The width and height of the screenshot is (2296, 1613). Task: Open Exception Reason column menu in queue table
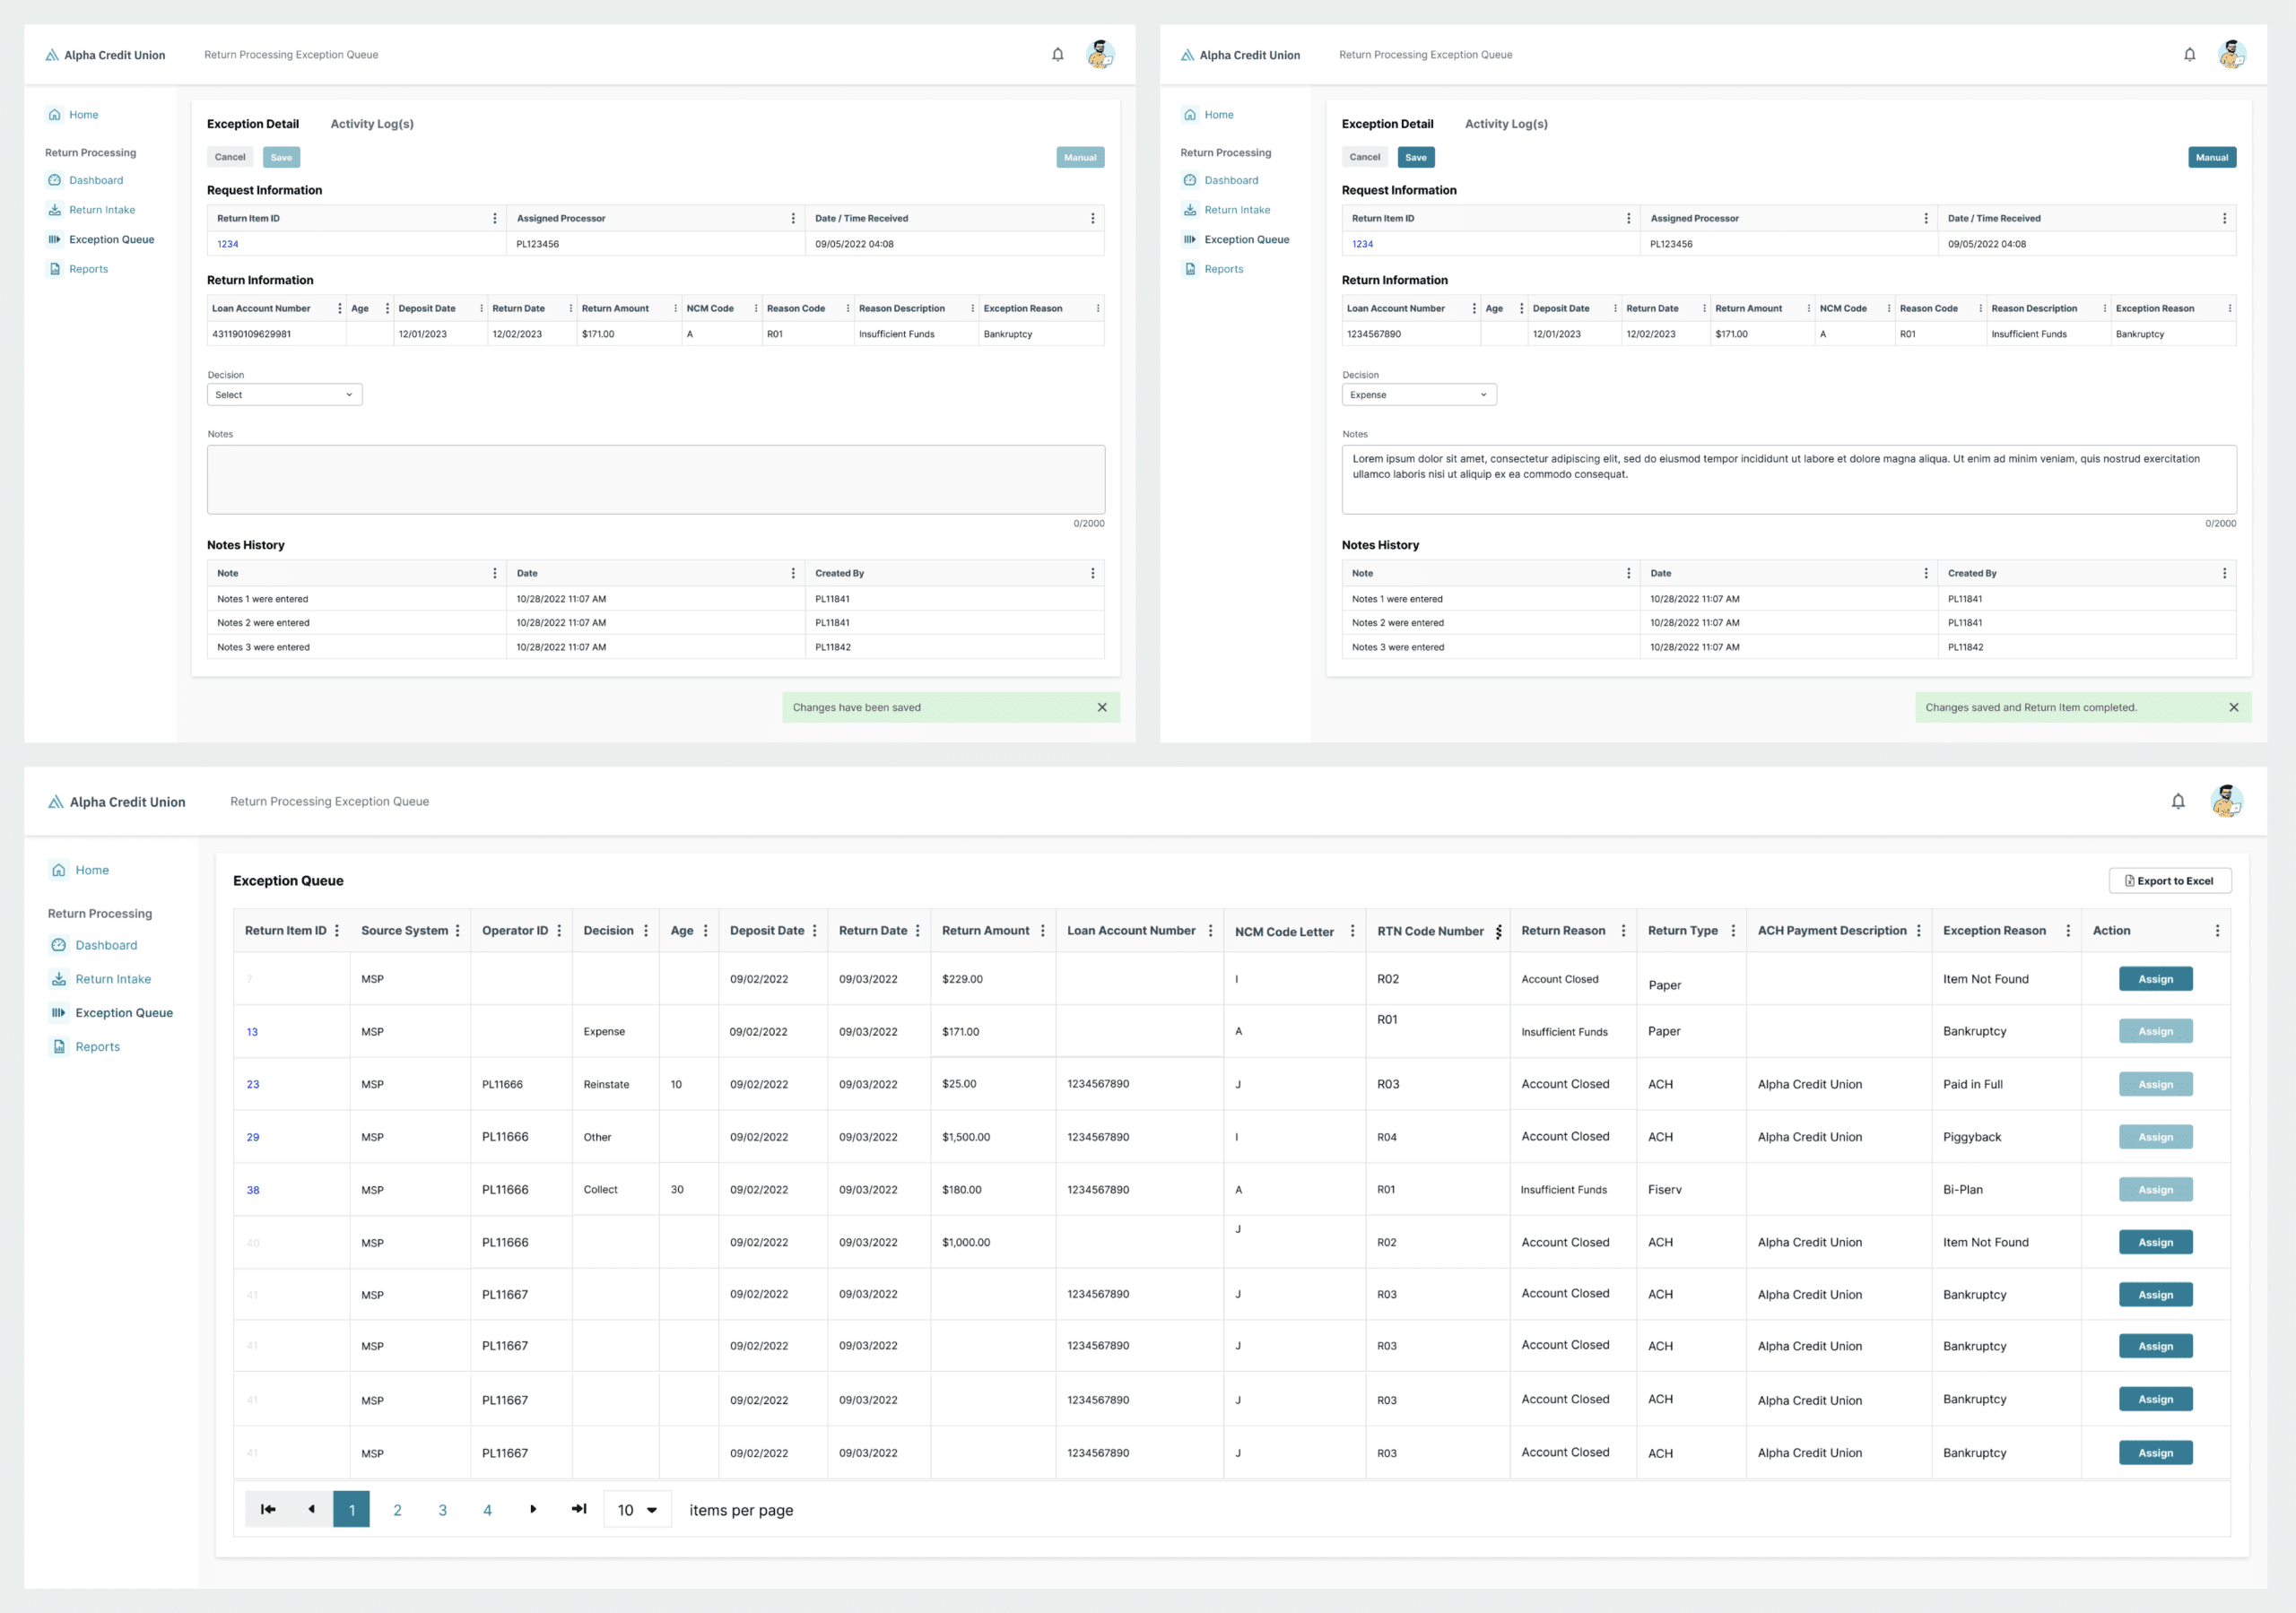(x=2068, y=931)
